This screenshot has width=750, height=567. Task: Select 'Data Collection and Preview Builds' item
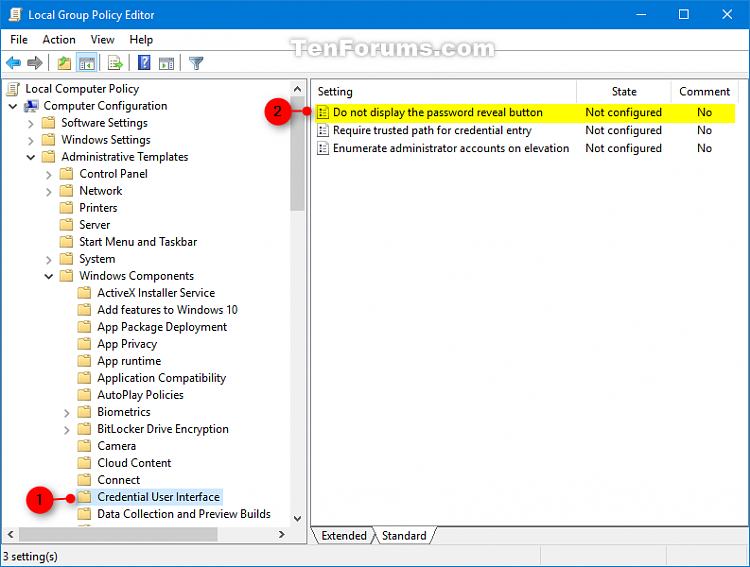(x=184, y=514)
